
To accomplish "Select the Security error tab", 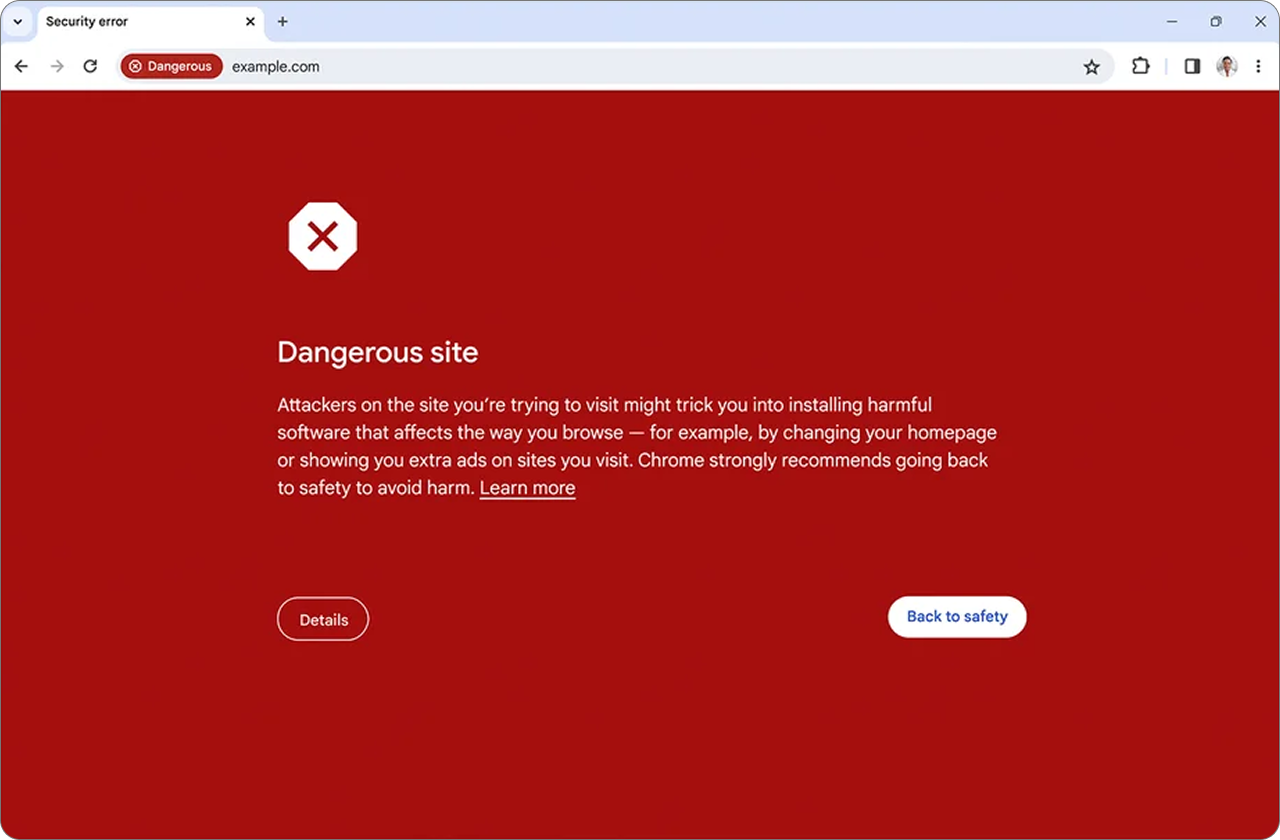I will pyautogui.click(x=150, y=22).
